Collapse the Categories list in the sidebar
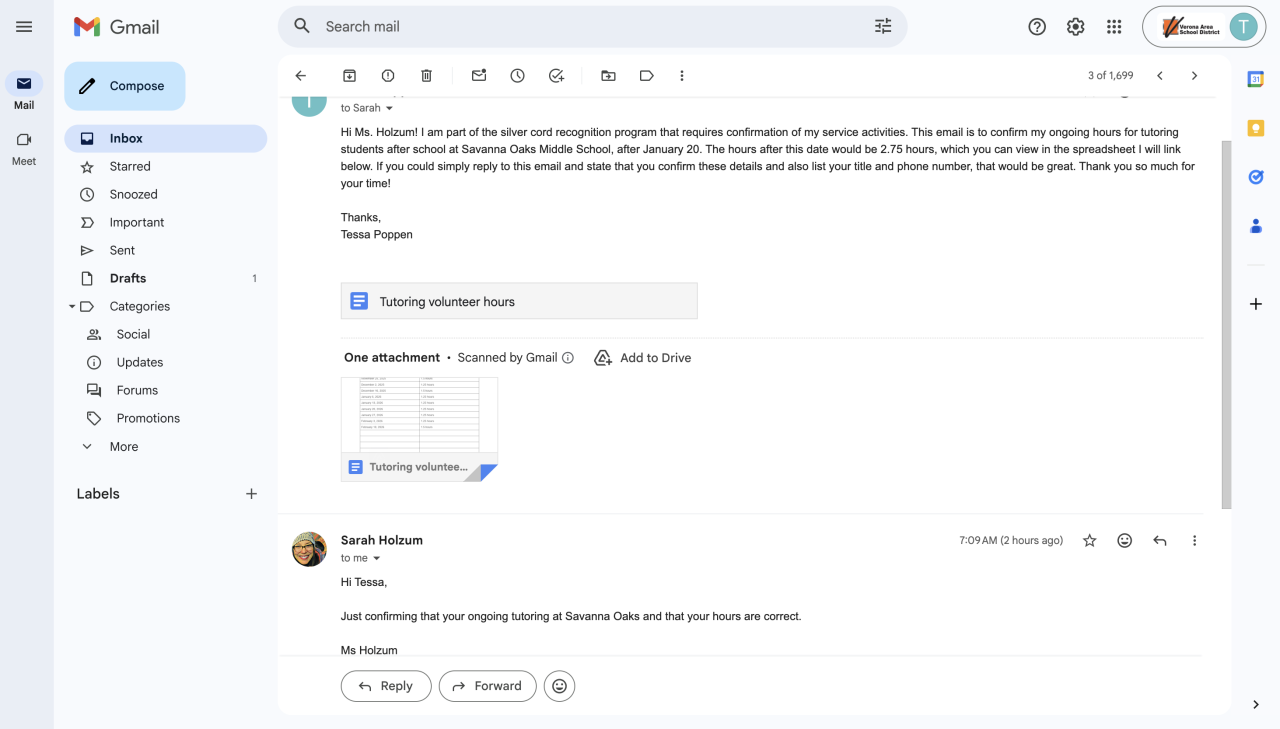 click(72, 307)
